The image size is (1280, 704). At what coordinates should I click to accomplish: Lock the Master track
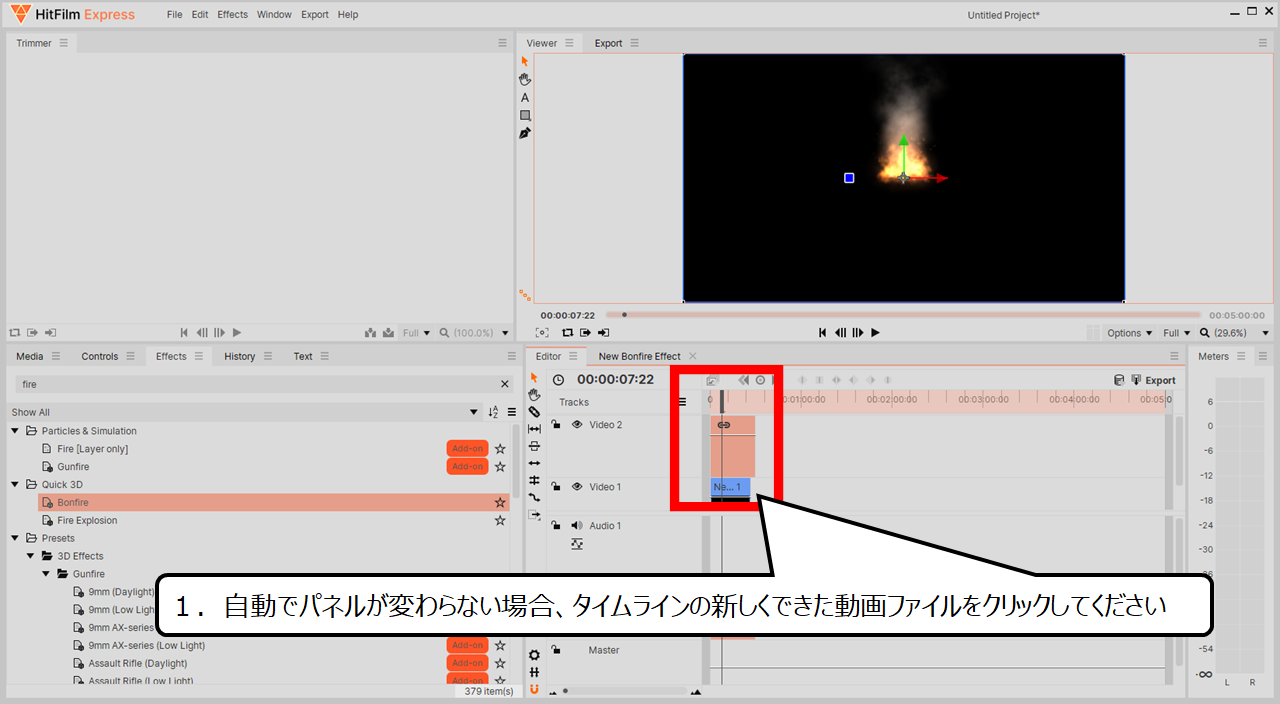(556, 650)
